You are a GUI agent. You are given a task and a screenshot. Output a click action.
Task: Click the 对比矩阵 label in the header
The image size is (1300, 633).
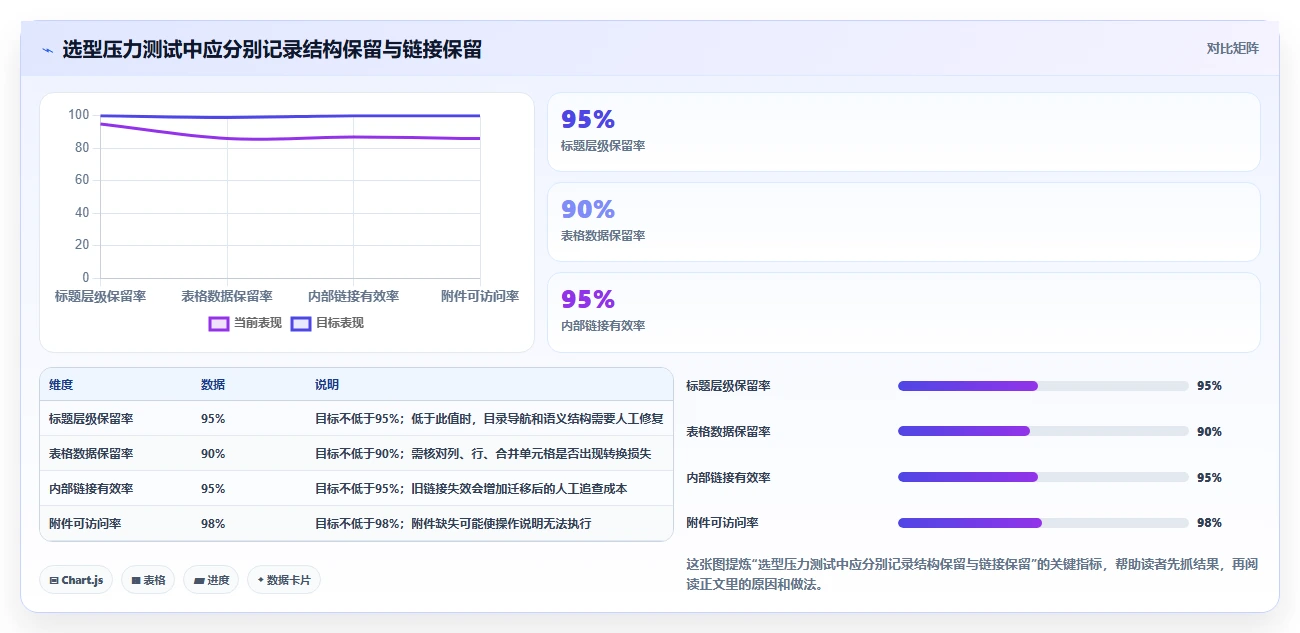click(1232, 48)
